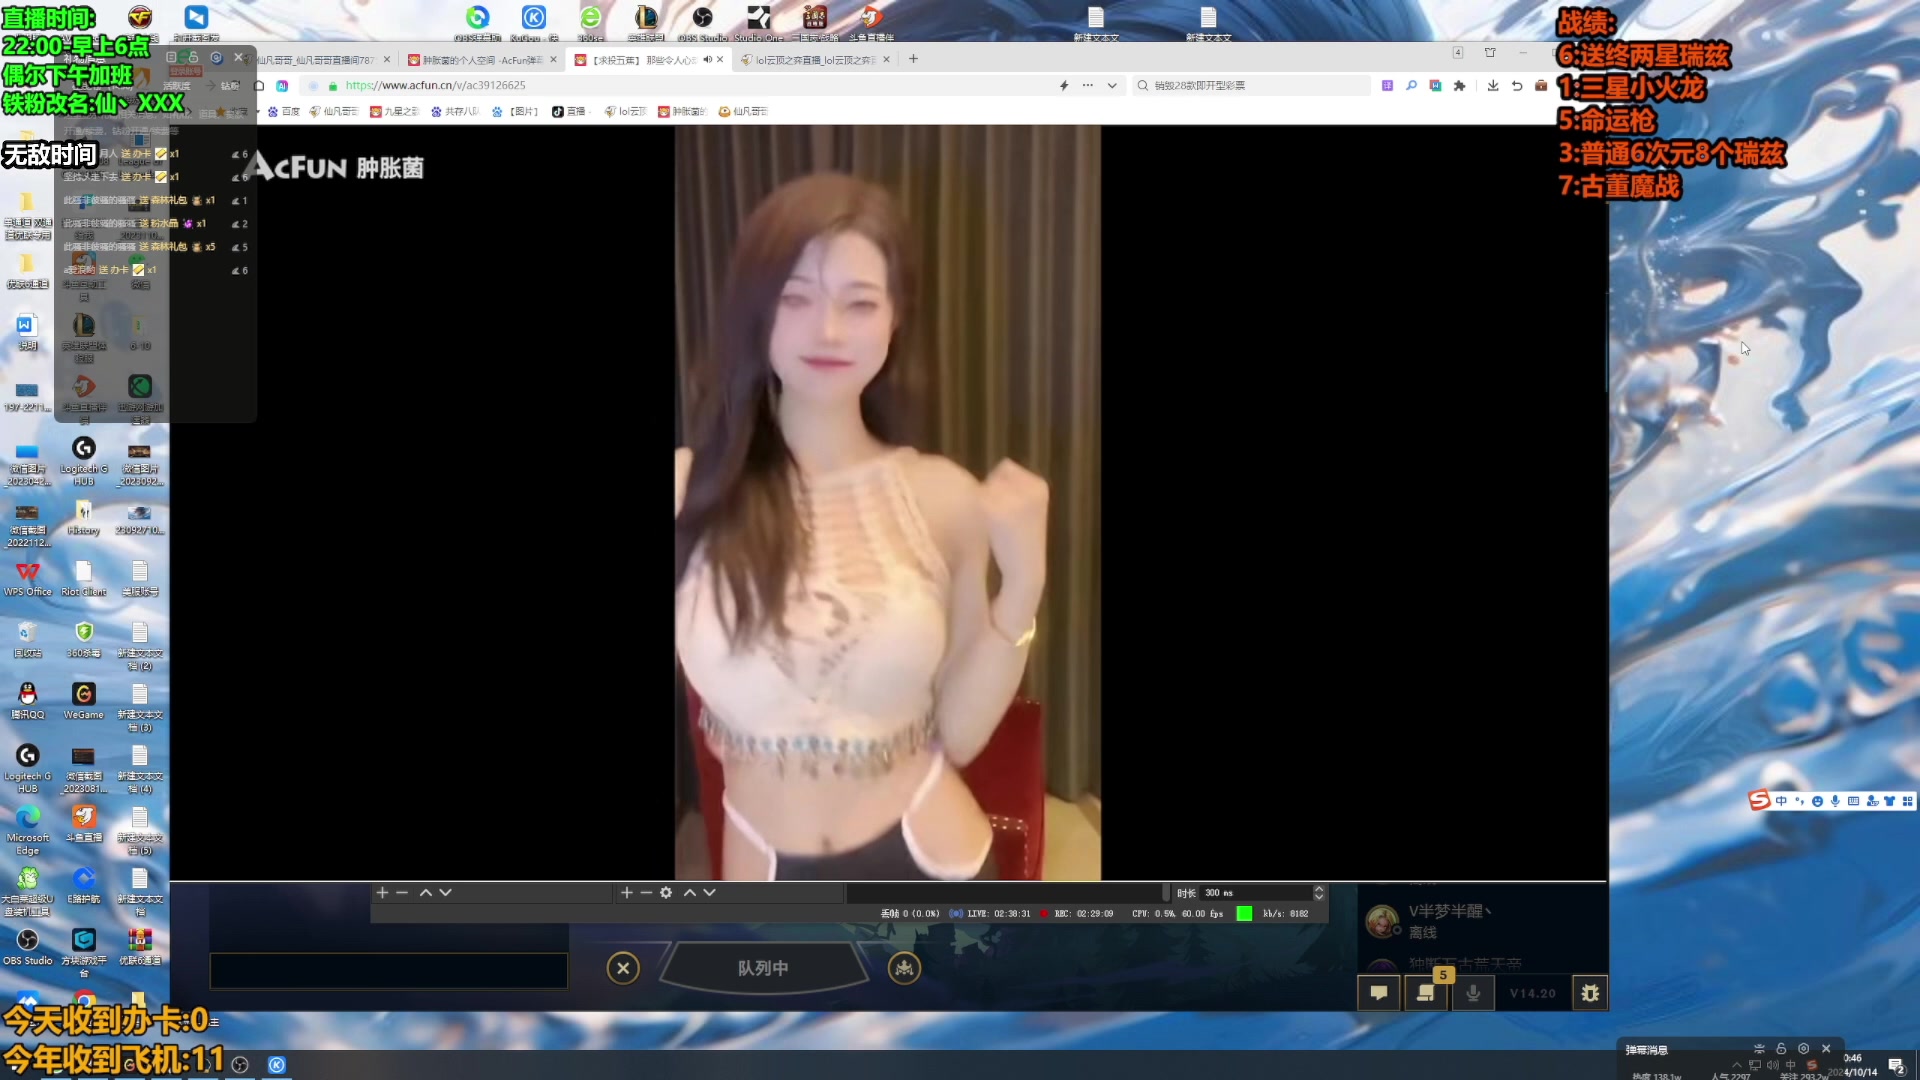Move OBS source down arrow right of gear
The height and width of the screenshot is (1080, 1920).
click(710, 892)
